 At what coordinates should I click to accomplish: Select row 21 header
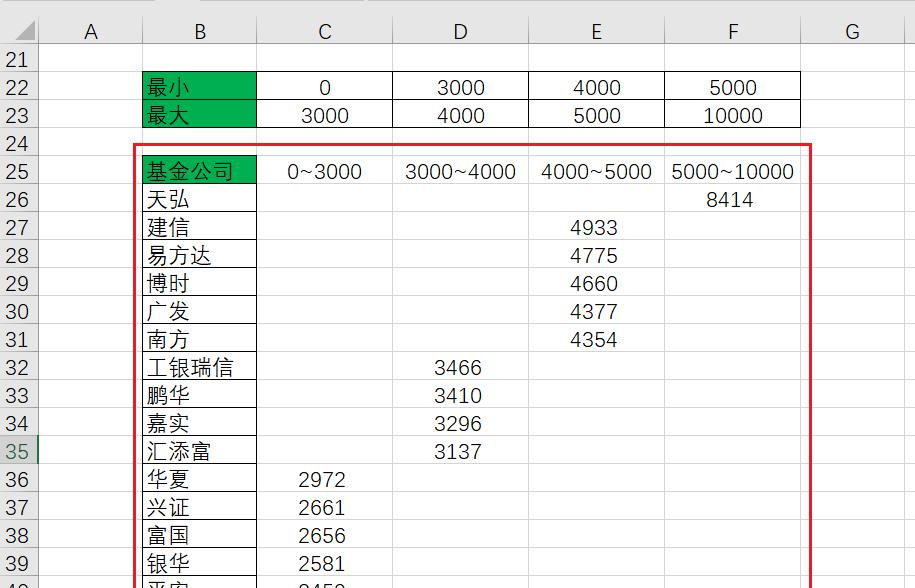(x=19, y=58)
